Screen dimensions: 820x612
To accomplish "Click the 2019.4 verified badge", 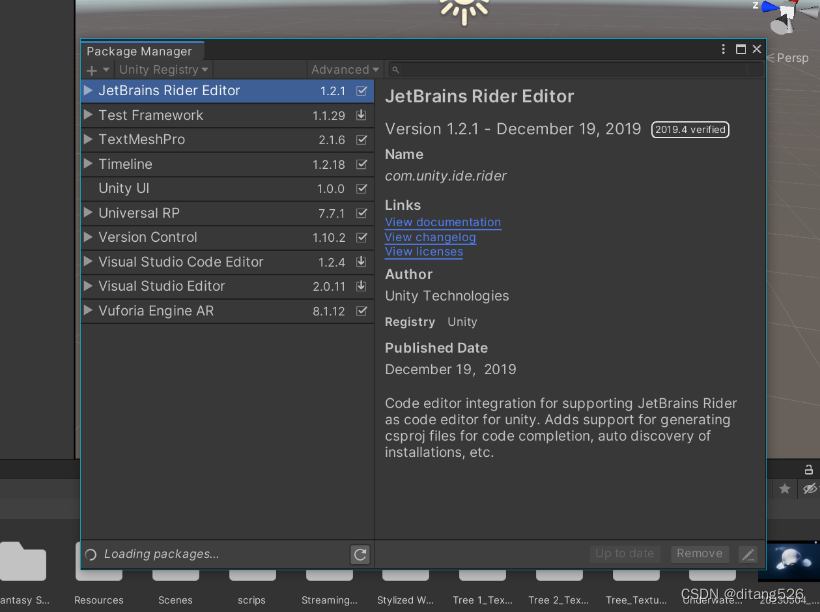I will pos(690,130).
